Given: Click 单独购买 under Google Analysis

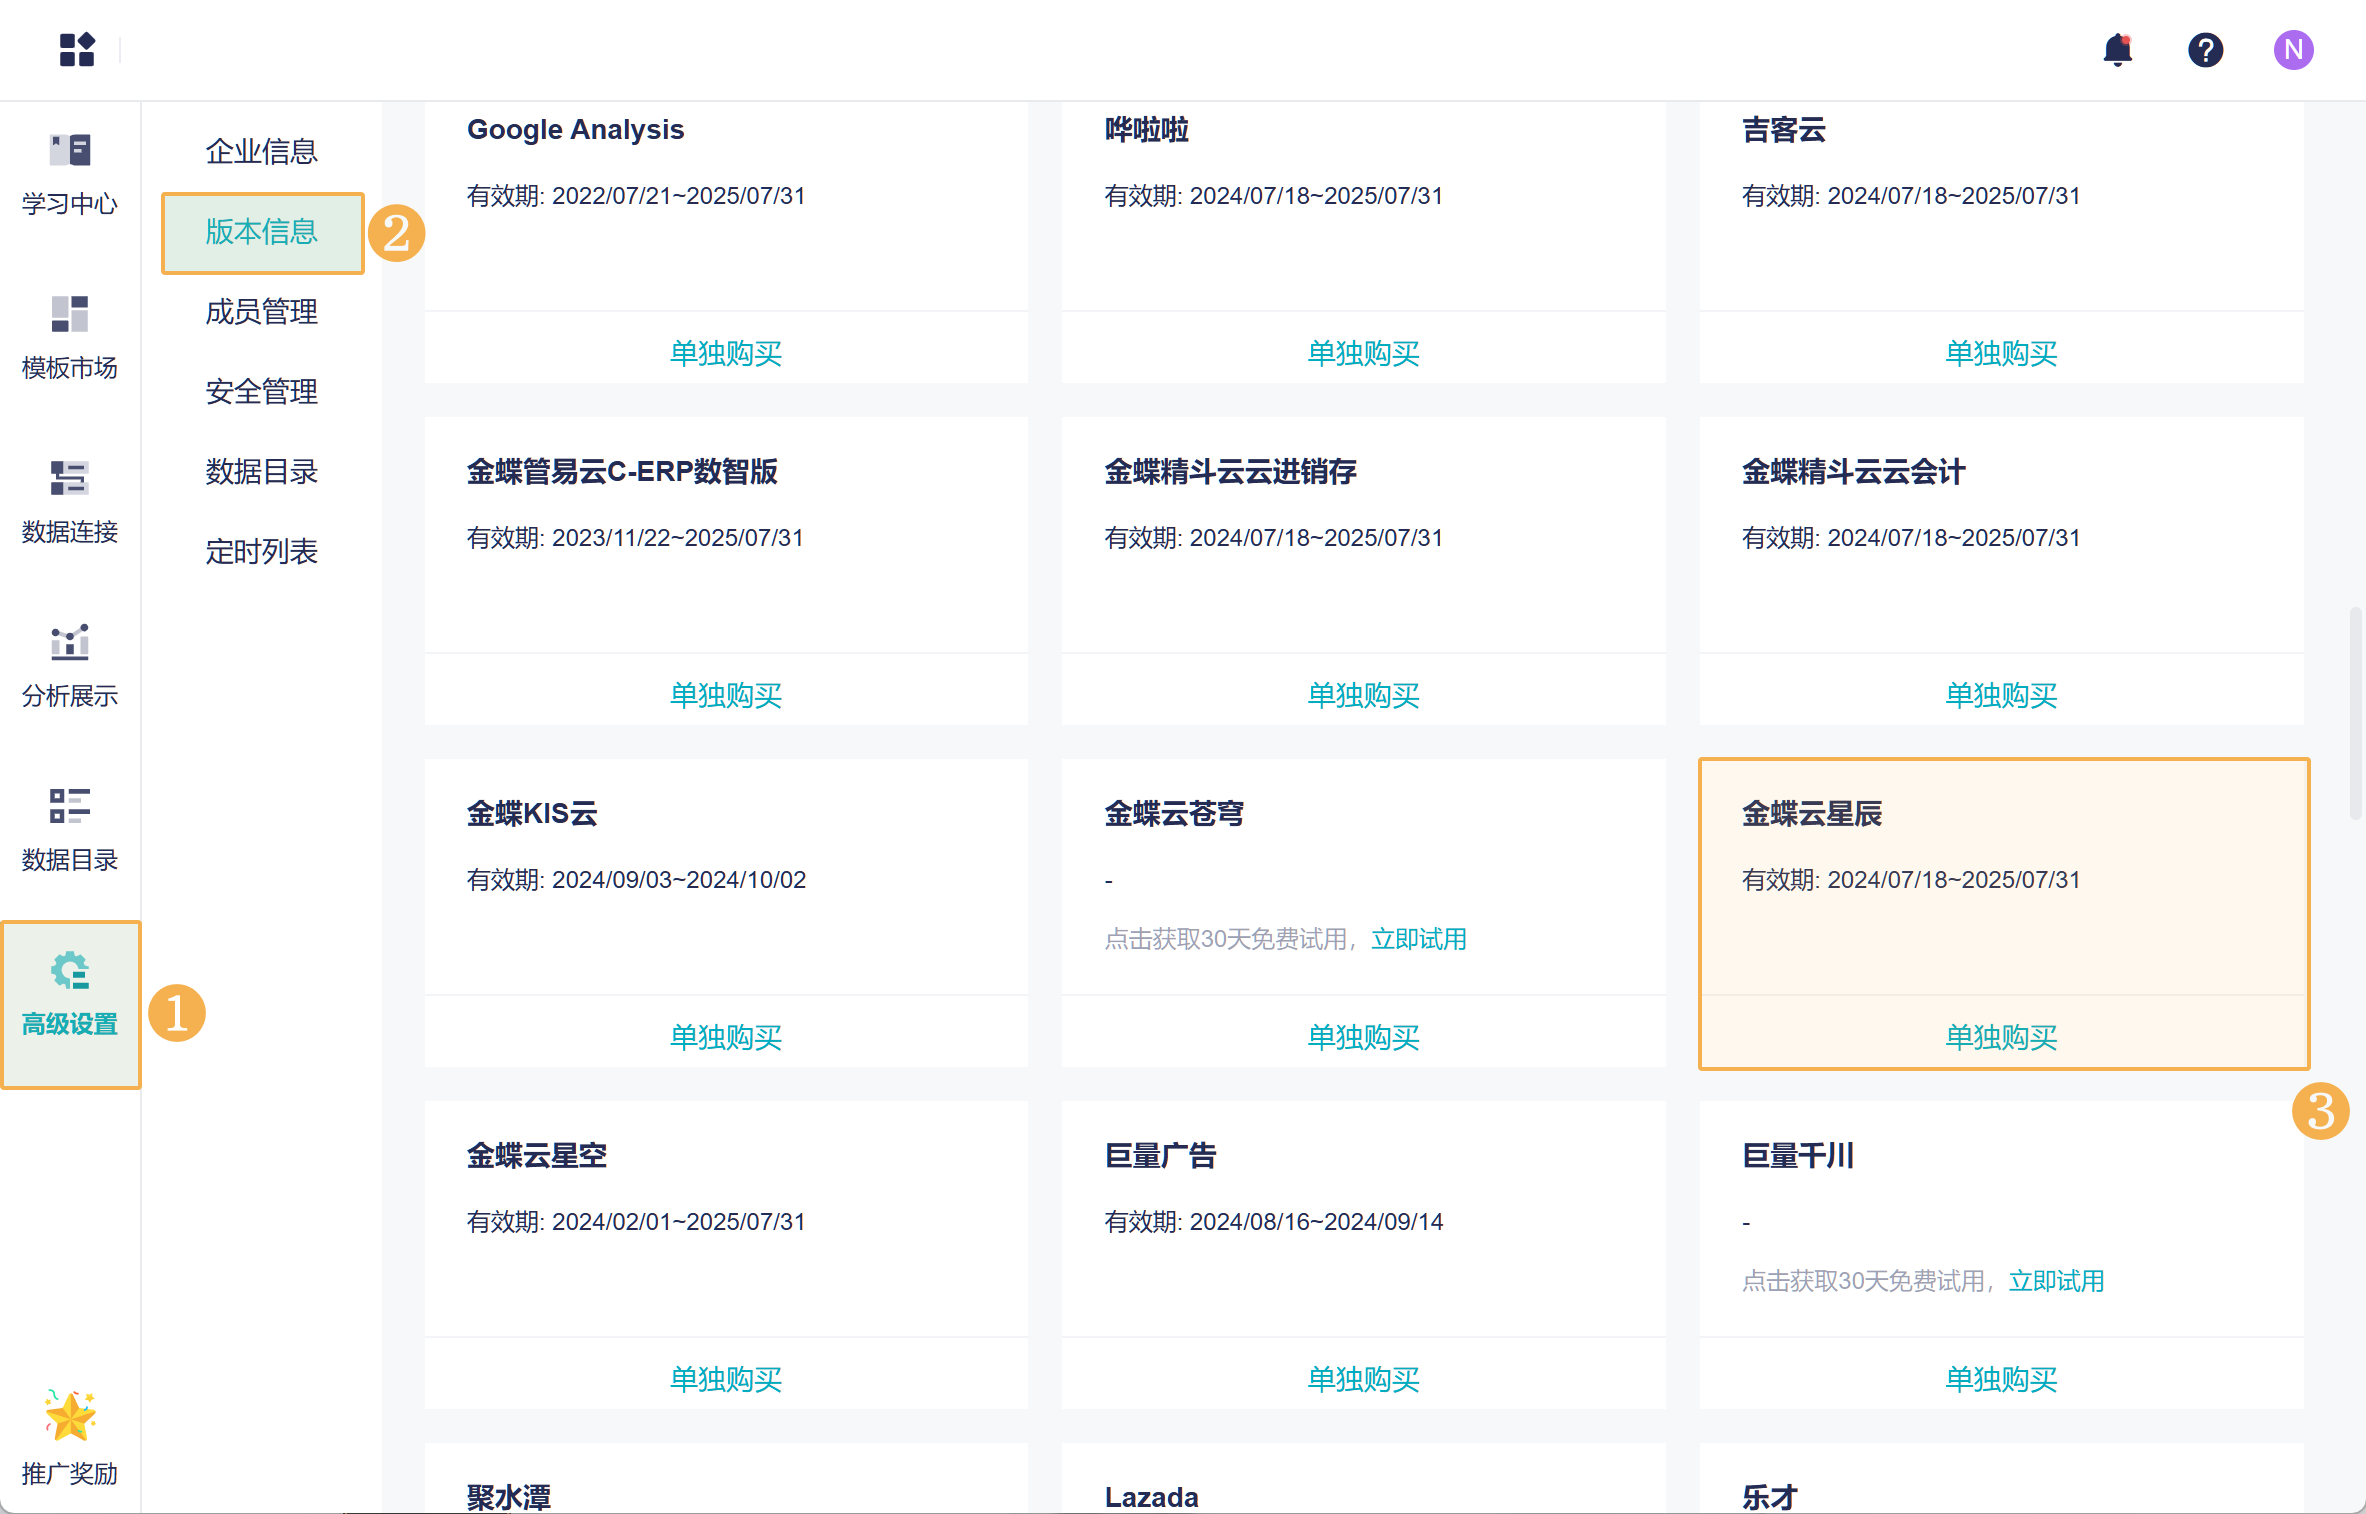Looking at the screenshot, I should click(726, 353).
